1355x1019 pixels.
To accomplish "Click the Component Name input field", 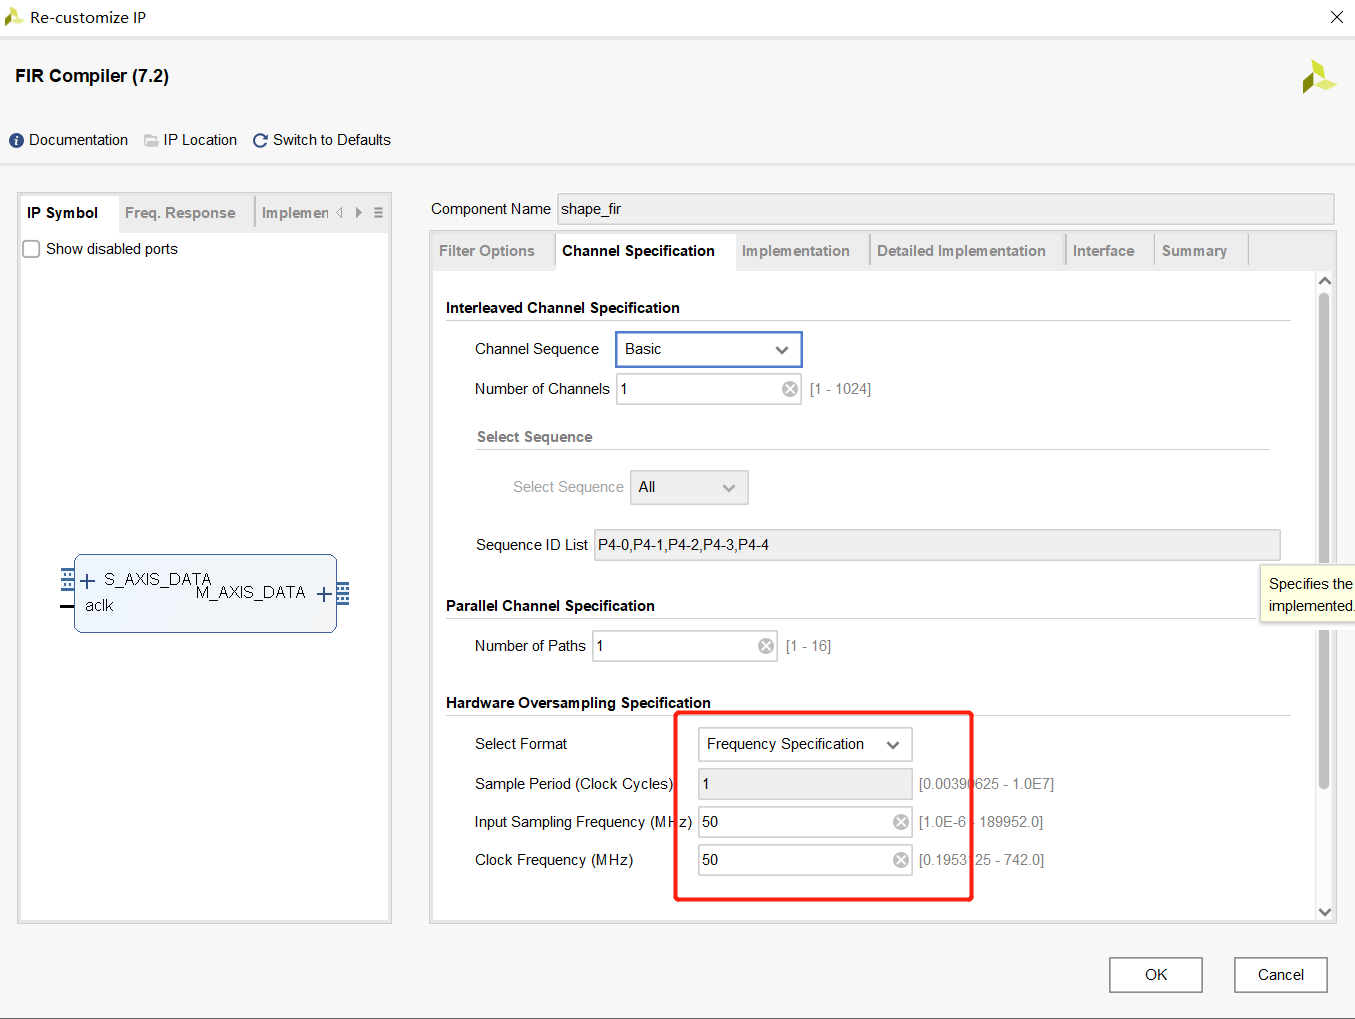I will pos(944,209).
